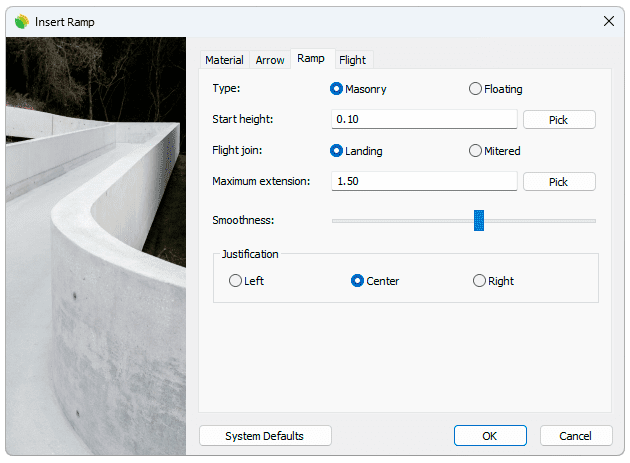630x463 pixels.
Task: Select the Ramp tab
Action: [311, 59]
